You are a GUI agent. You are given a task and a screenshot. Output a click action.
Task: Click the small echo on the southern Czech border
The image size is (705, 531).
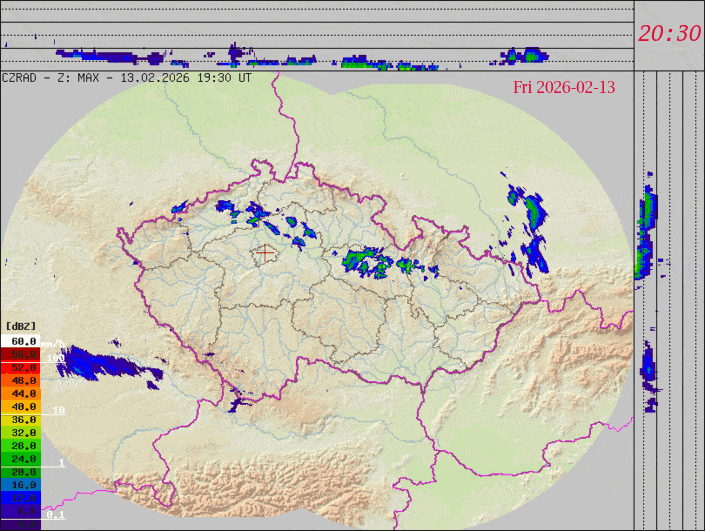click(x=239, y=404)
